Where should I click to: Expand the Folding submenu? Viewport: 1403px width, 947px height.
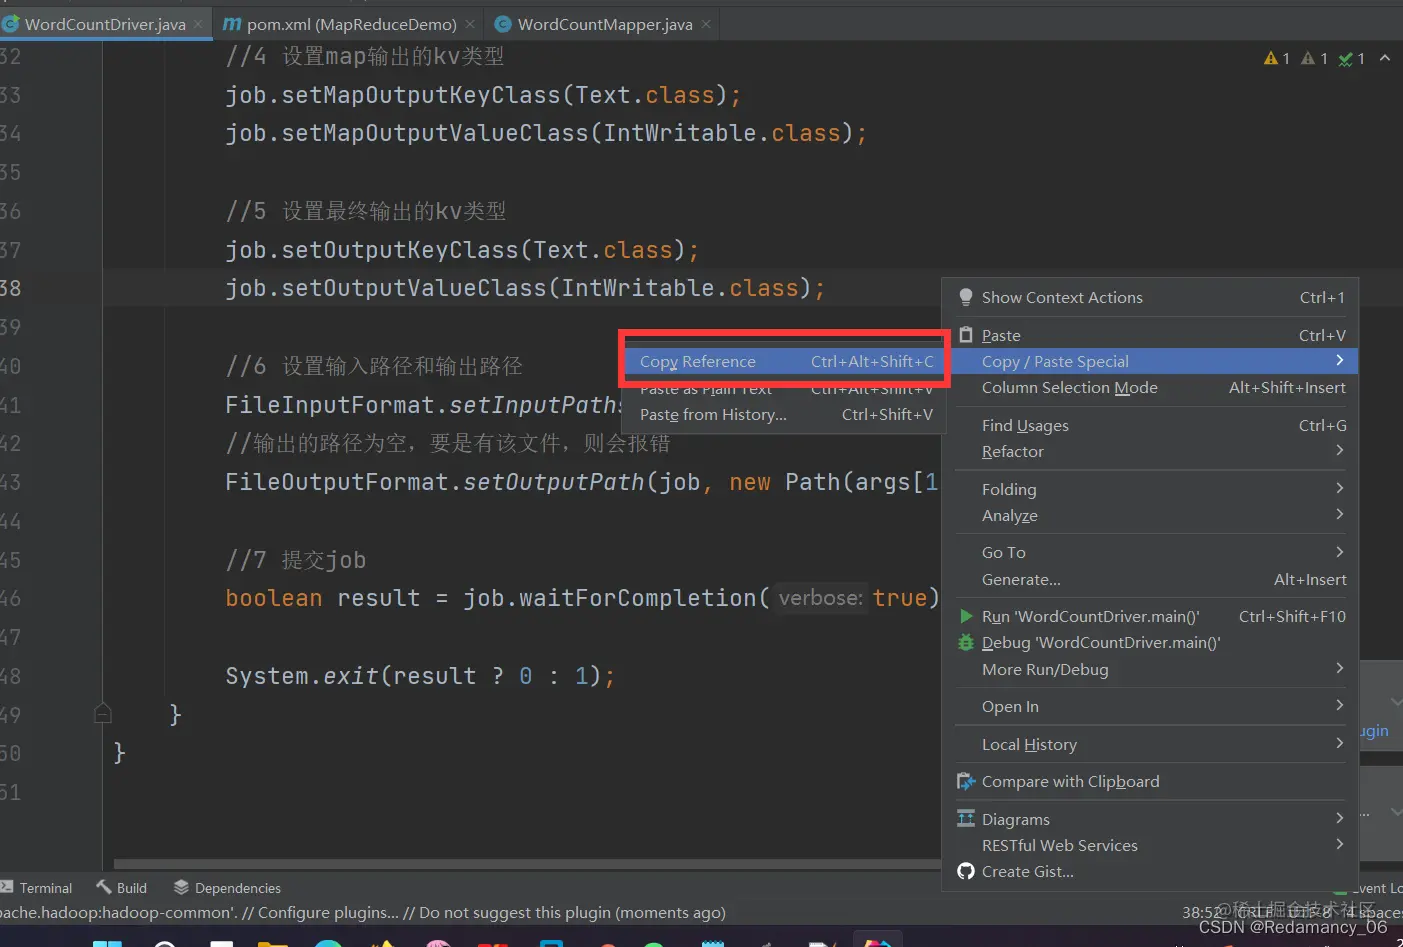point(1340,488)
